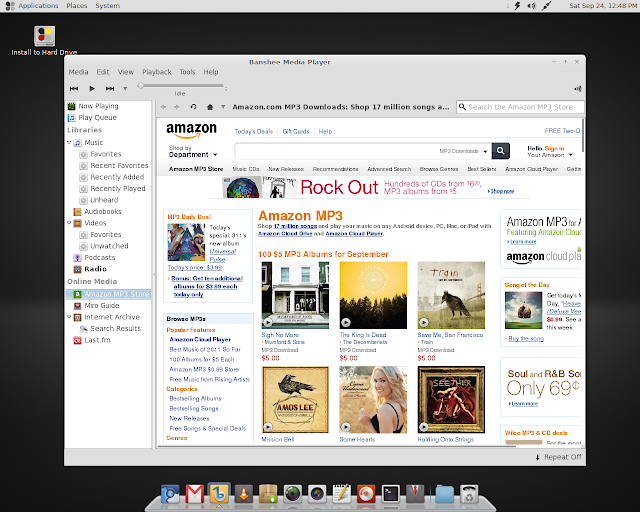Go to the store home page icon
Image resolution: width=640 pixels, height=512 pixels.
click(x=210, y=107)
